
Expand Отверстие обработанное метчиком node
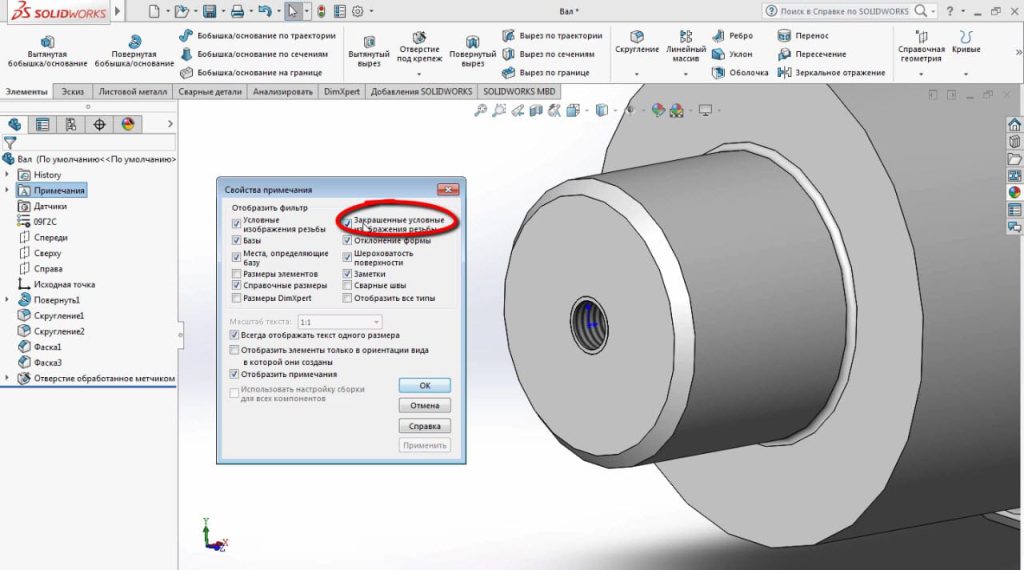[x=7, y=378]
